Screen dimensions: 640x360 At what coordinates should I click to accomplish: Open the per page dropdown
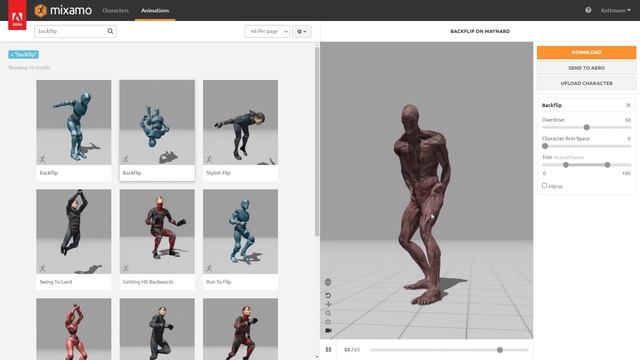click(267, 31)
